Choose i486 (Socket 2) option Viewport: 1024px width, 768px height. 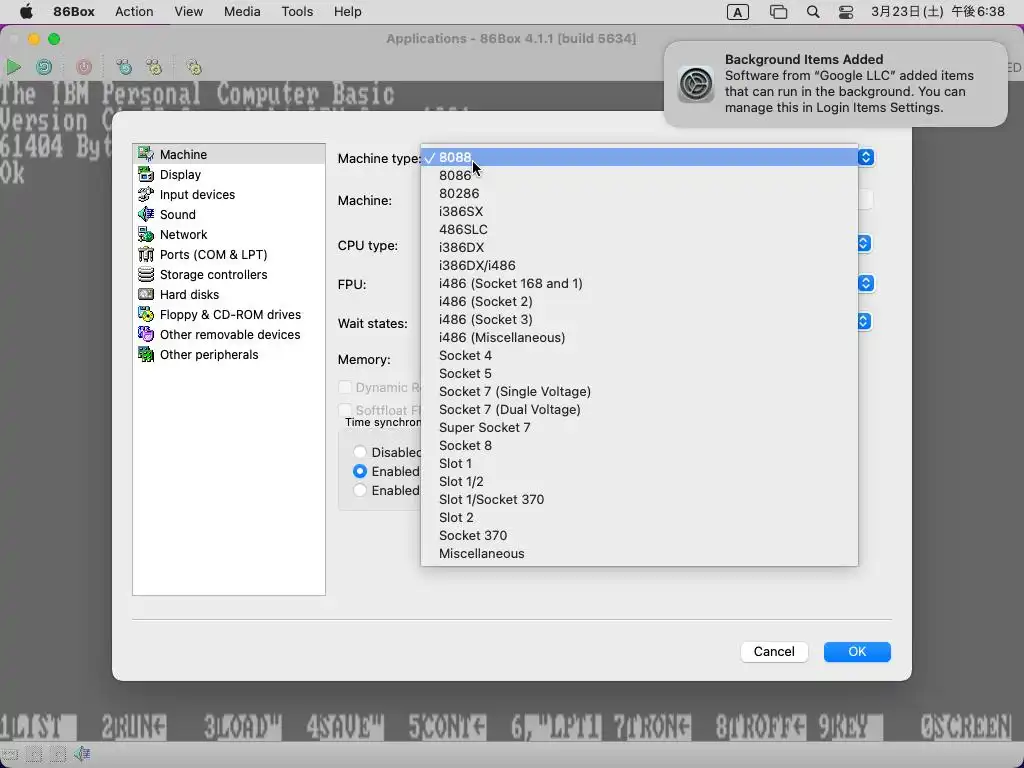click(639, 301)
